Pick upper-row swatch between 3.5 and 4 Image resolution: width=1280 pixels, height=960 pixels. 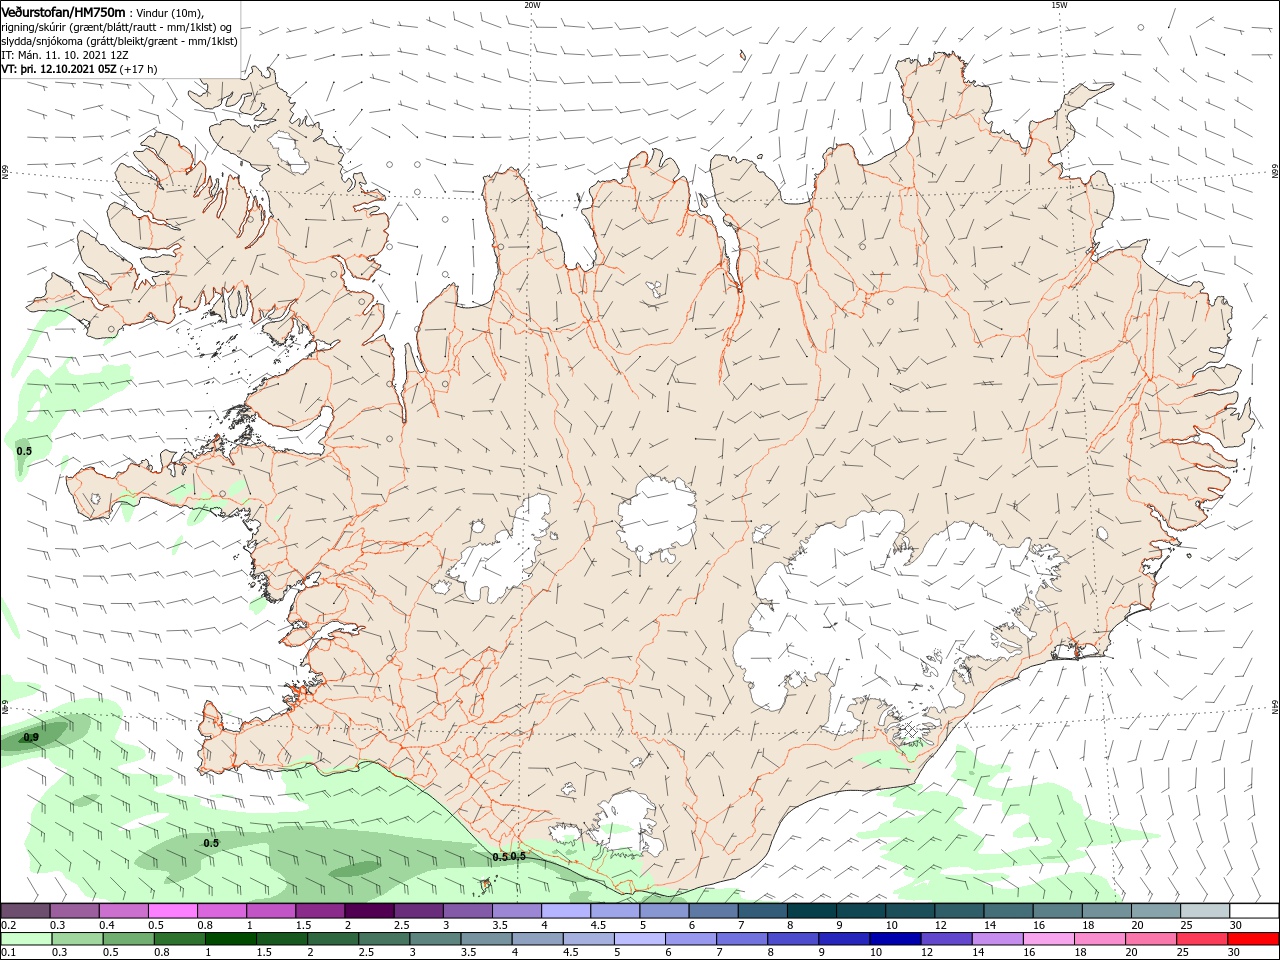pos(516,911)
